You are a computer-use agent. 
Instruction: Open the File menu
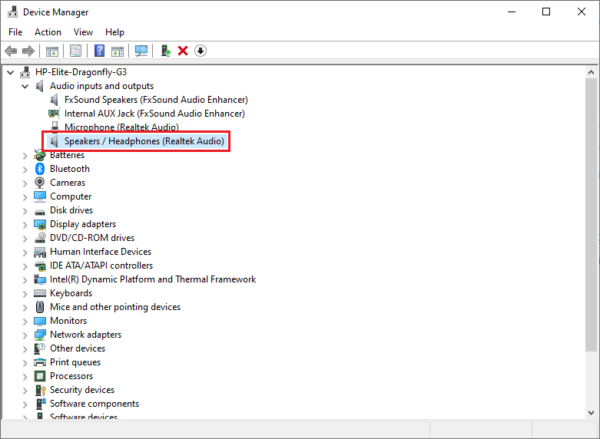(x=15, y=32)
